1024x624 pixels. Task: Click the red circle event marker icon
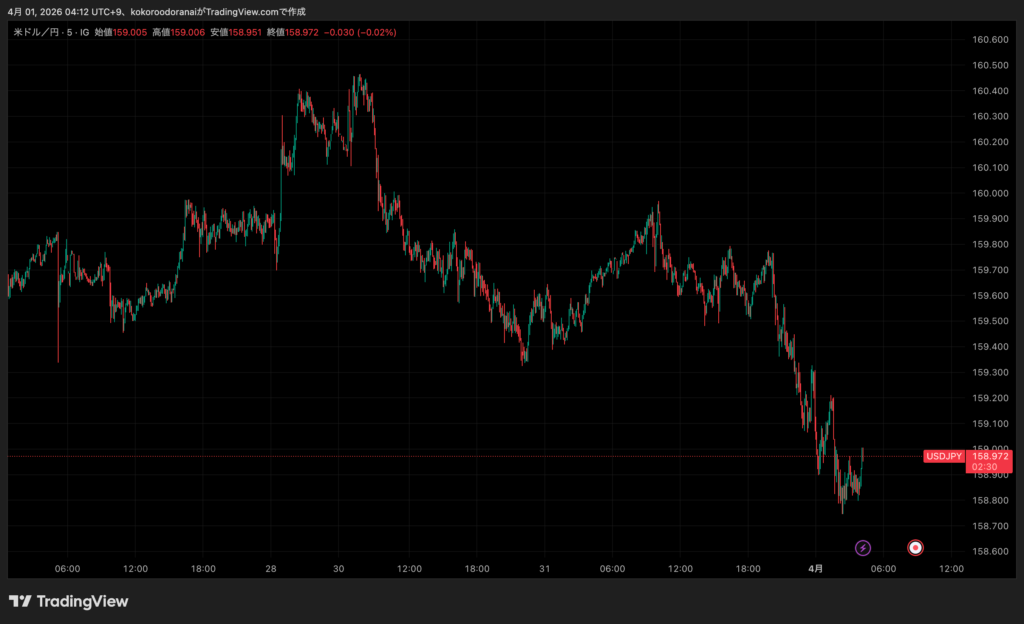click(x=914, y=547)
